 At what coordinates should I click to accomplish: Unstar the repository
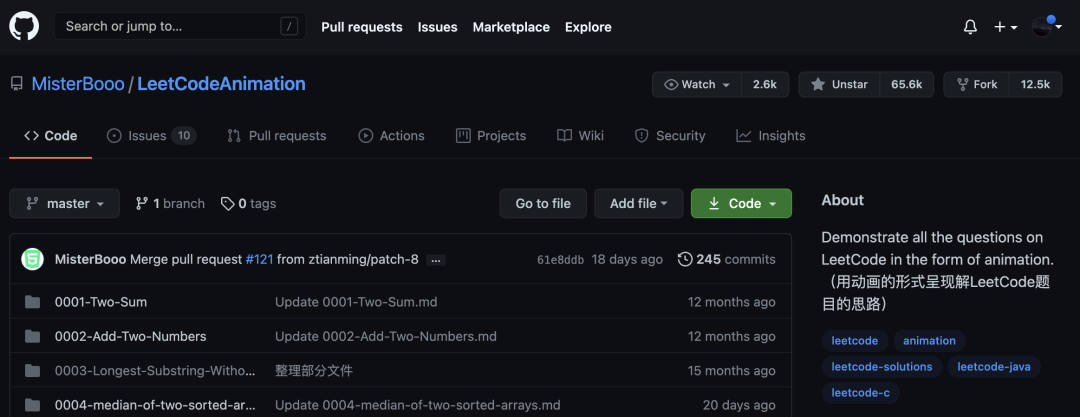(x=840, y=84)
